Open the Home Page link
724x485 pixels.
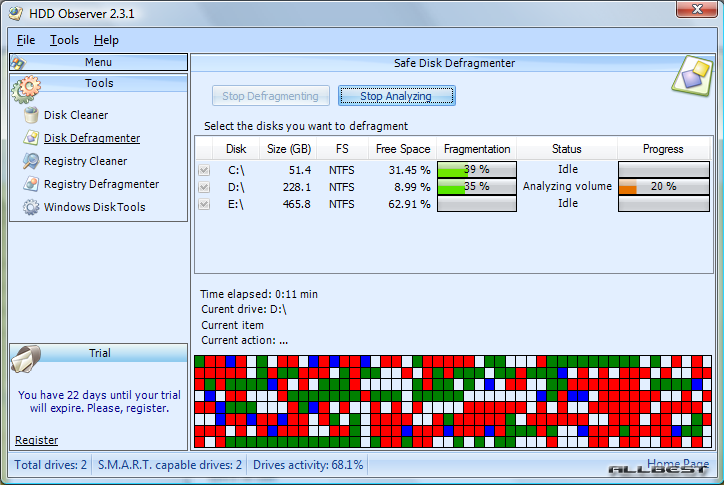(678, 463)
